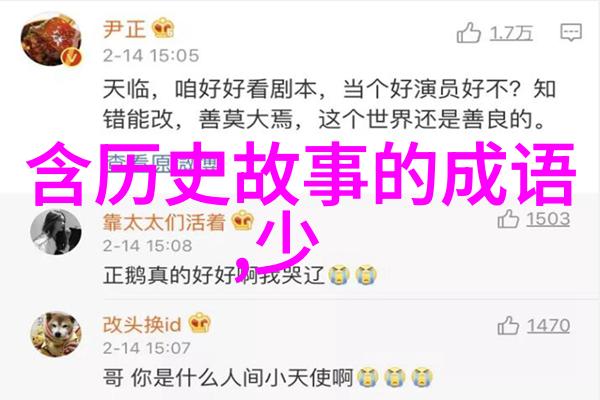The image size is (600, 400).
Task: Click the 1470 like count
Action: point(548,326)
